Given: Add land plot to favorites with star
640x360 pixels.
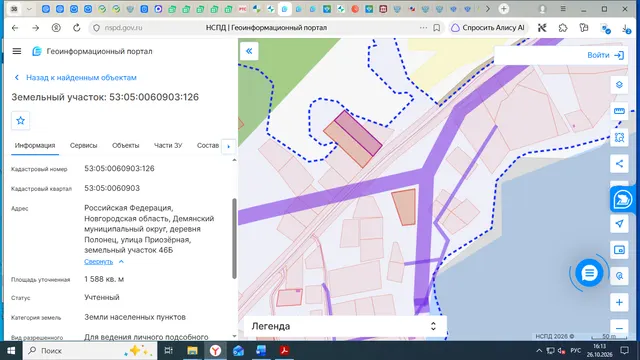Looking at the screenshot, I should point(20,120).
